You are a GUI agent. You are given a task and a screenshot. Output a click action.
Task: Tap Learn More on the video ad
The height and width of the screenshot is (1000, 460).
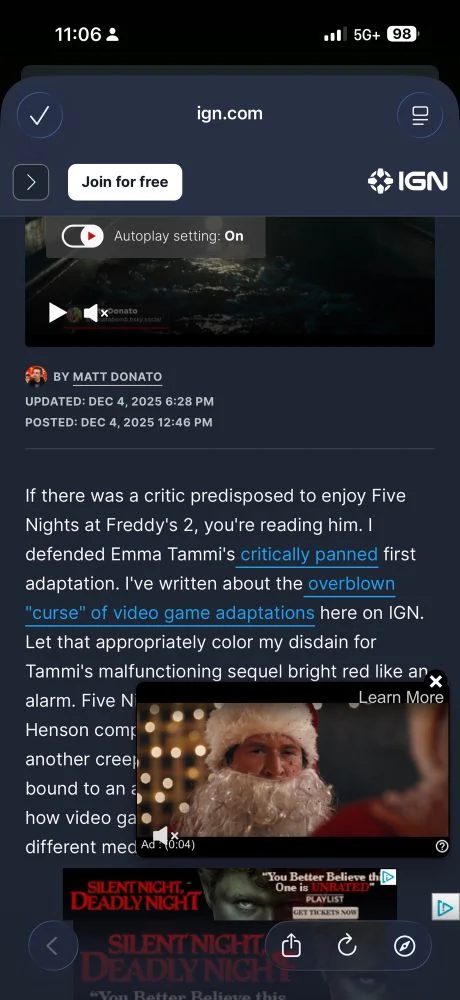pyautogui.click(x=401, y=697)
